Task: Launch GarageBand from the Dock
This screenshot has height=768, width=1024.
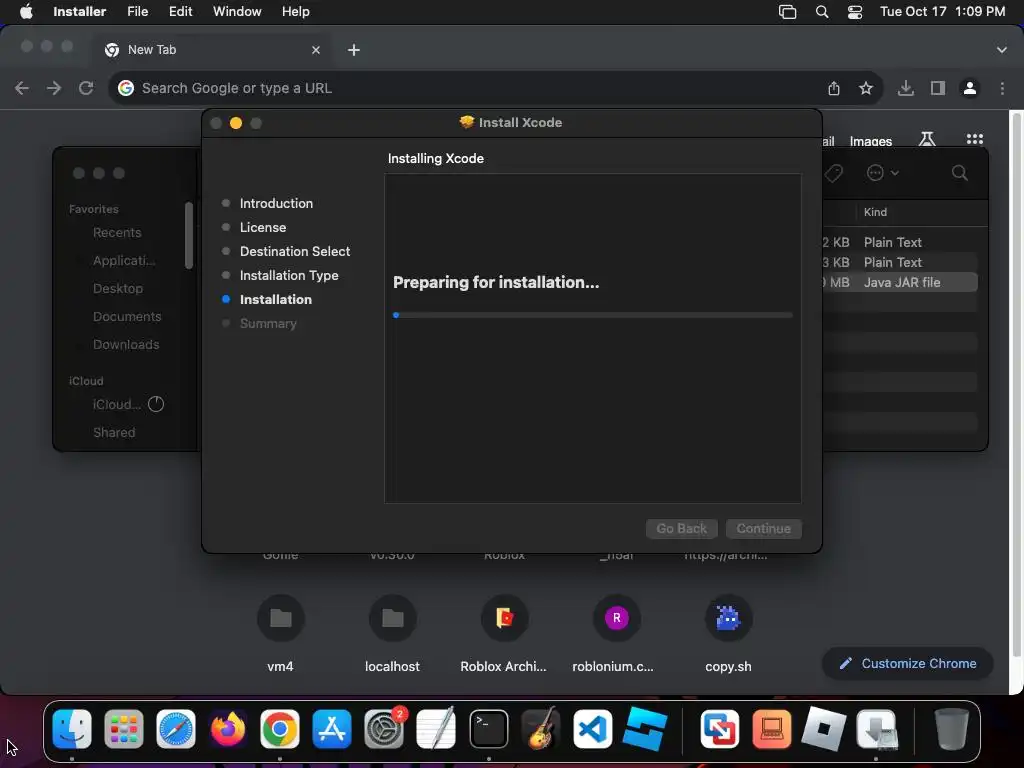Action: pyautogui.click(x=541, y=728)
